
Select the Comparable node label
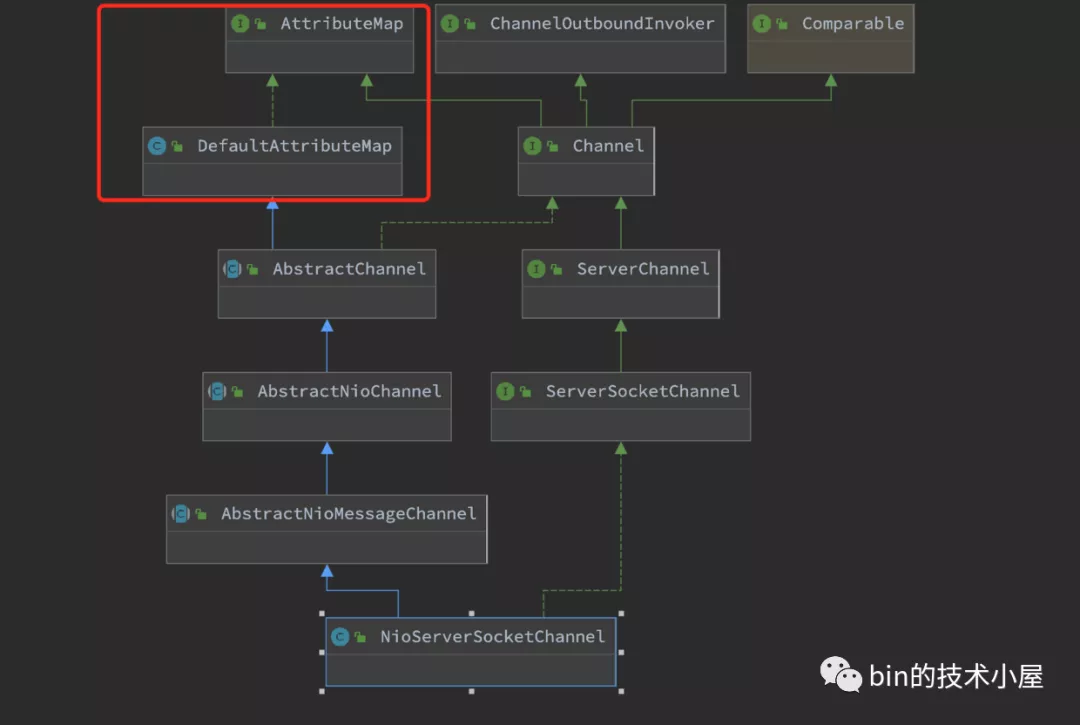[x=853, y=24]
